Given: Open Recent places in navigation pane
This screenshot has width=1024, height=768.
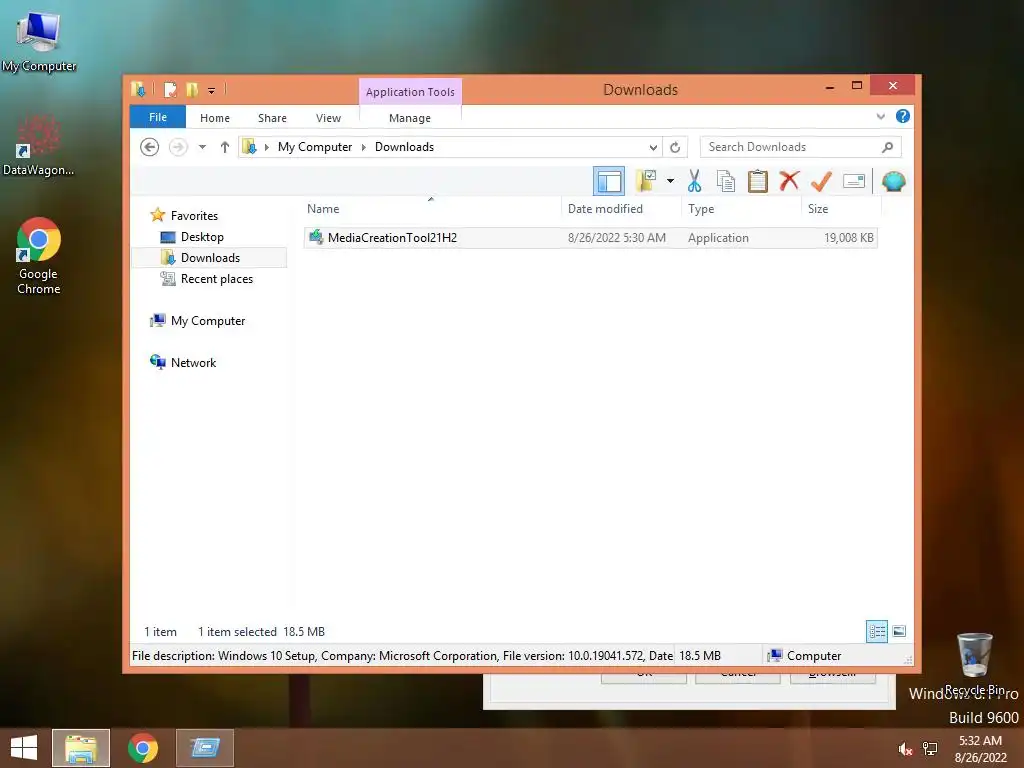Looking at the screenshot, I should 216,279.
